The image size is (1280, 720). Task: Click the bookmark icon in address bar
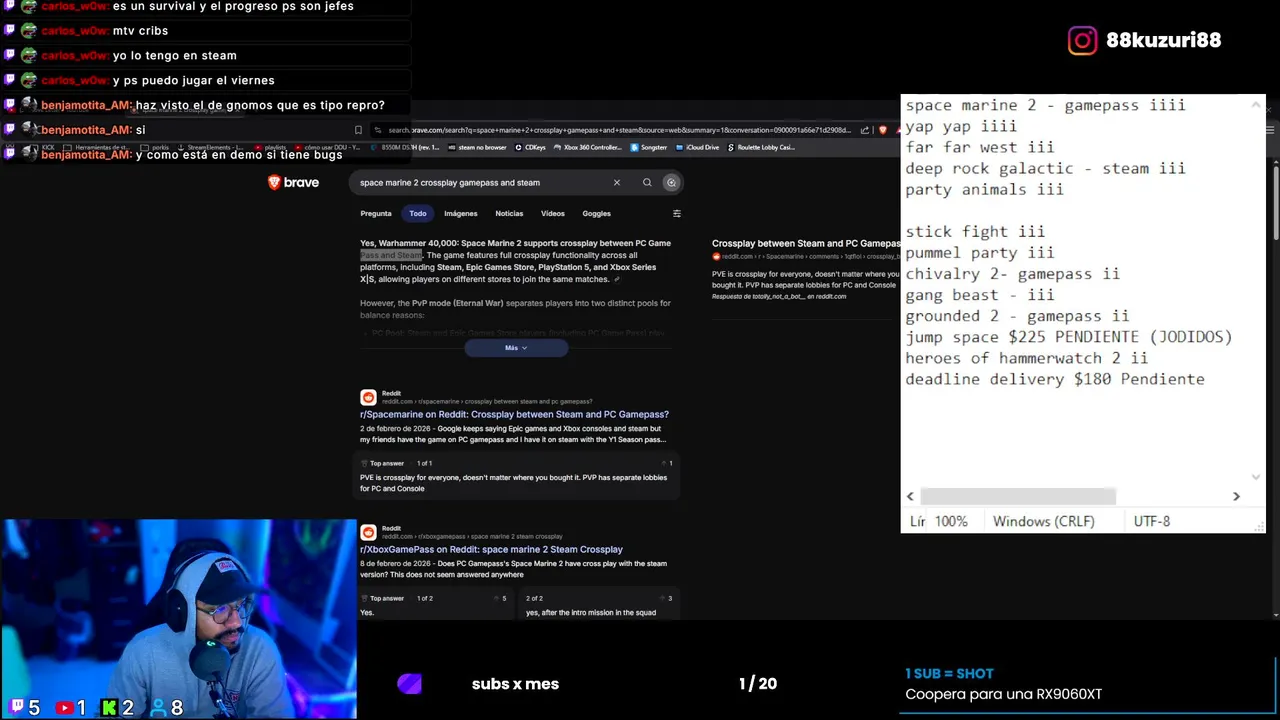[358, 130]
